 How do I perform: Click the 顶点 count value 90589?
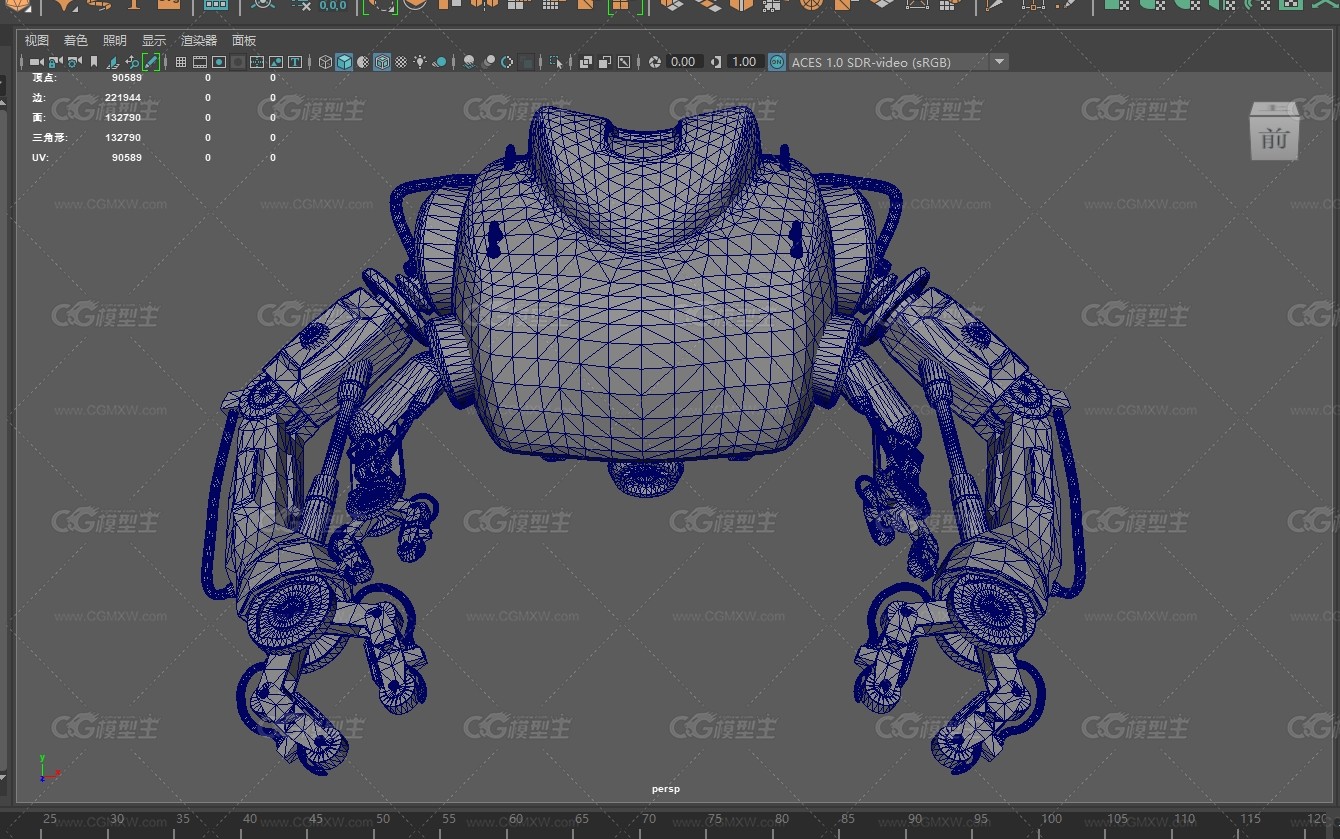[x=126, y=77]
